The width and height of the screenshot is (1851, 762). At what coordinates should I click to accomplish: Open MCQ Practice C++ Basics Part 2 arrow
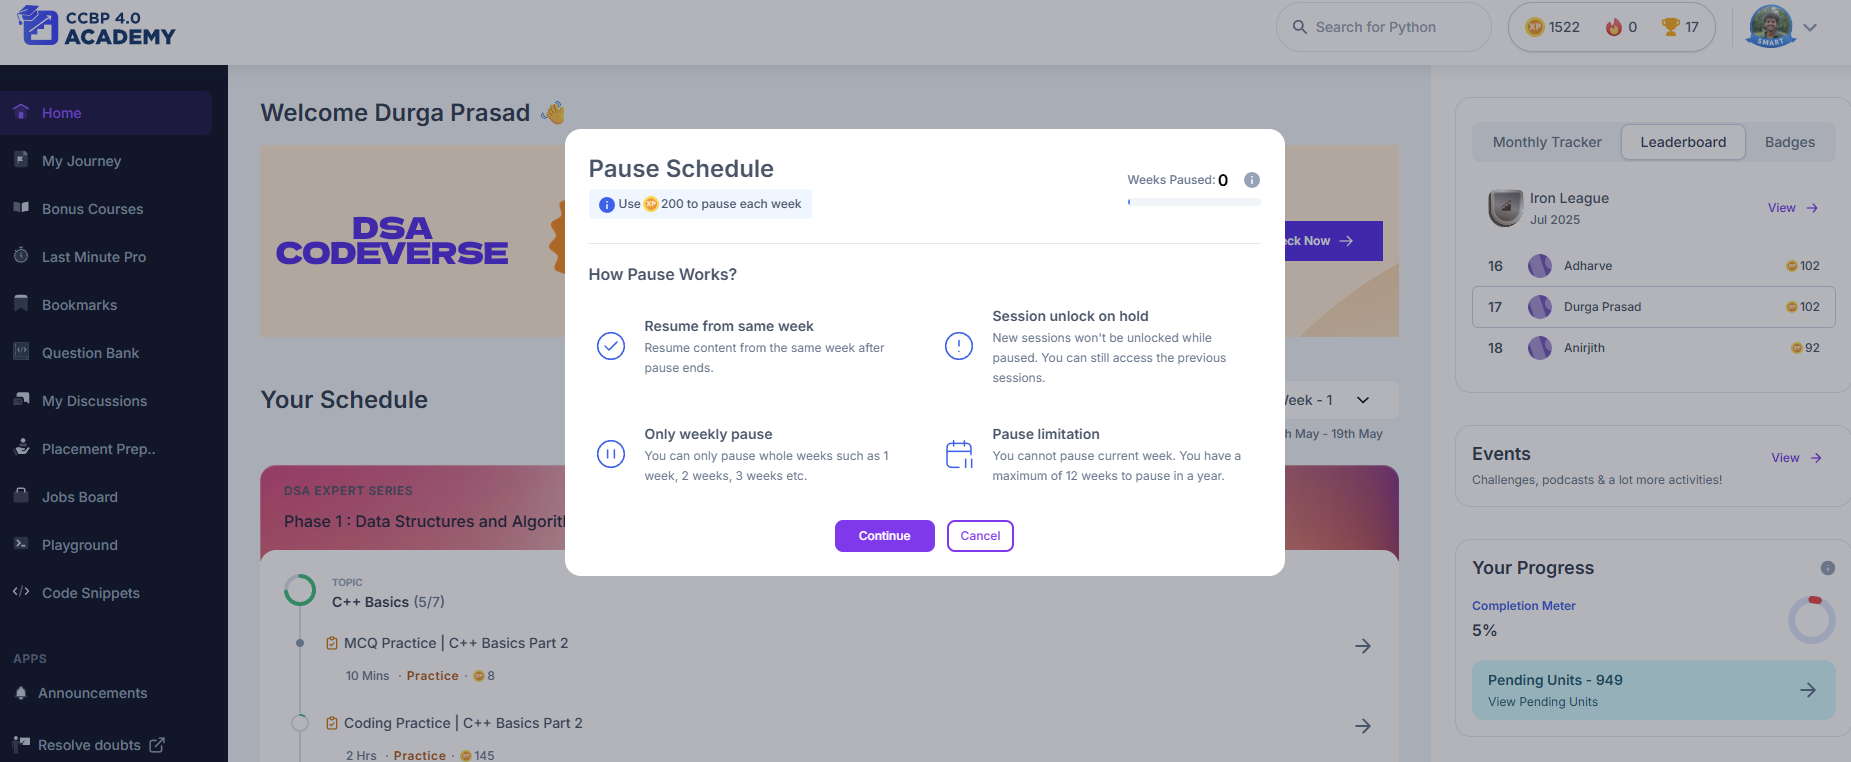(1363, 646)
